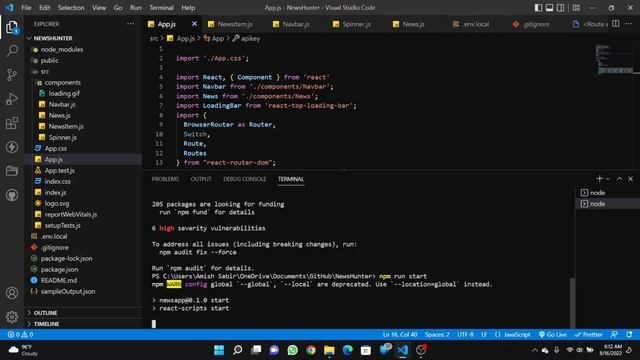Viewport: 640px width, 360px height.
Task: Click Spaces: 2 indentation setting
Action: tap(437, 334)
